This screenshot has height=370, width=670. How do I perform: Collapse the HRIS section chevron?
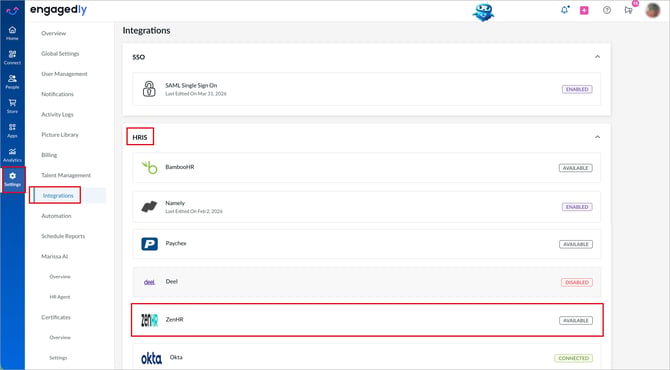point(597,137)
